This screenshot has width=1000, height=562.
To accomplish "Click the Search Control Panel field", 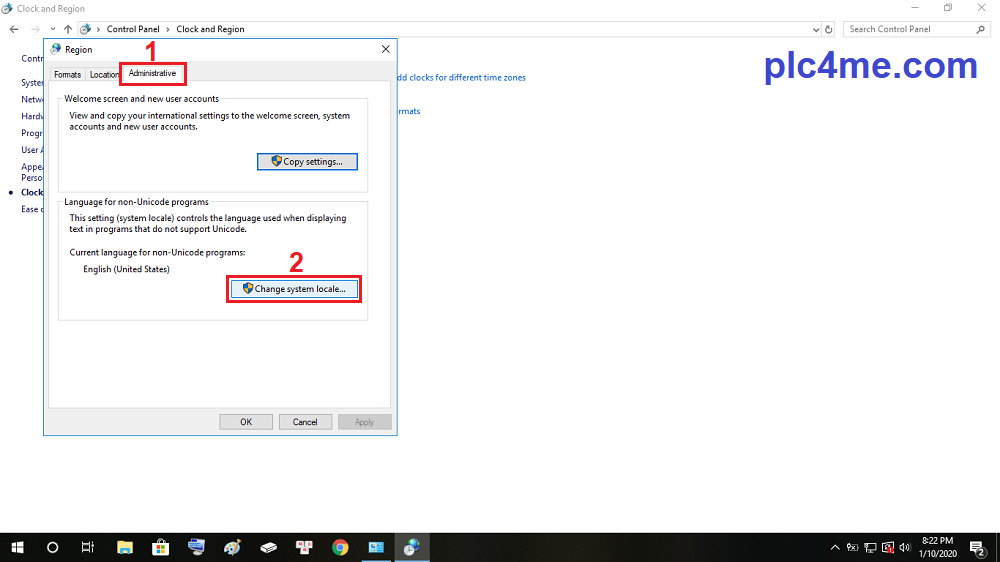I will click(x=908, y=29).
